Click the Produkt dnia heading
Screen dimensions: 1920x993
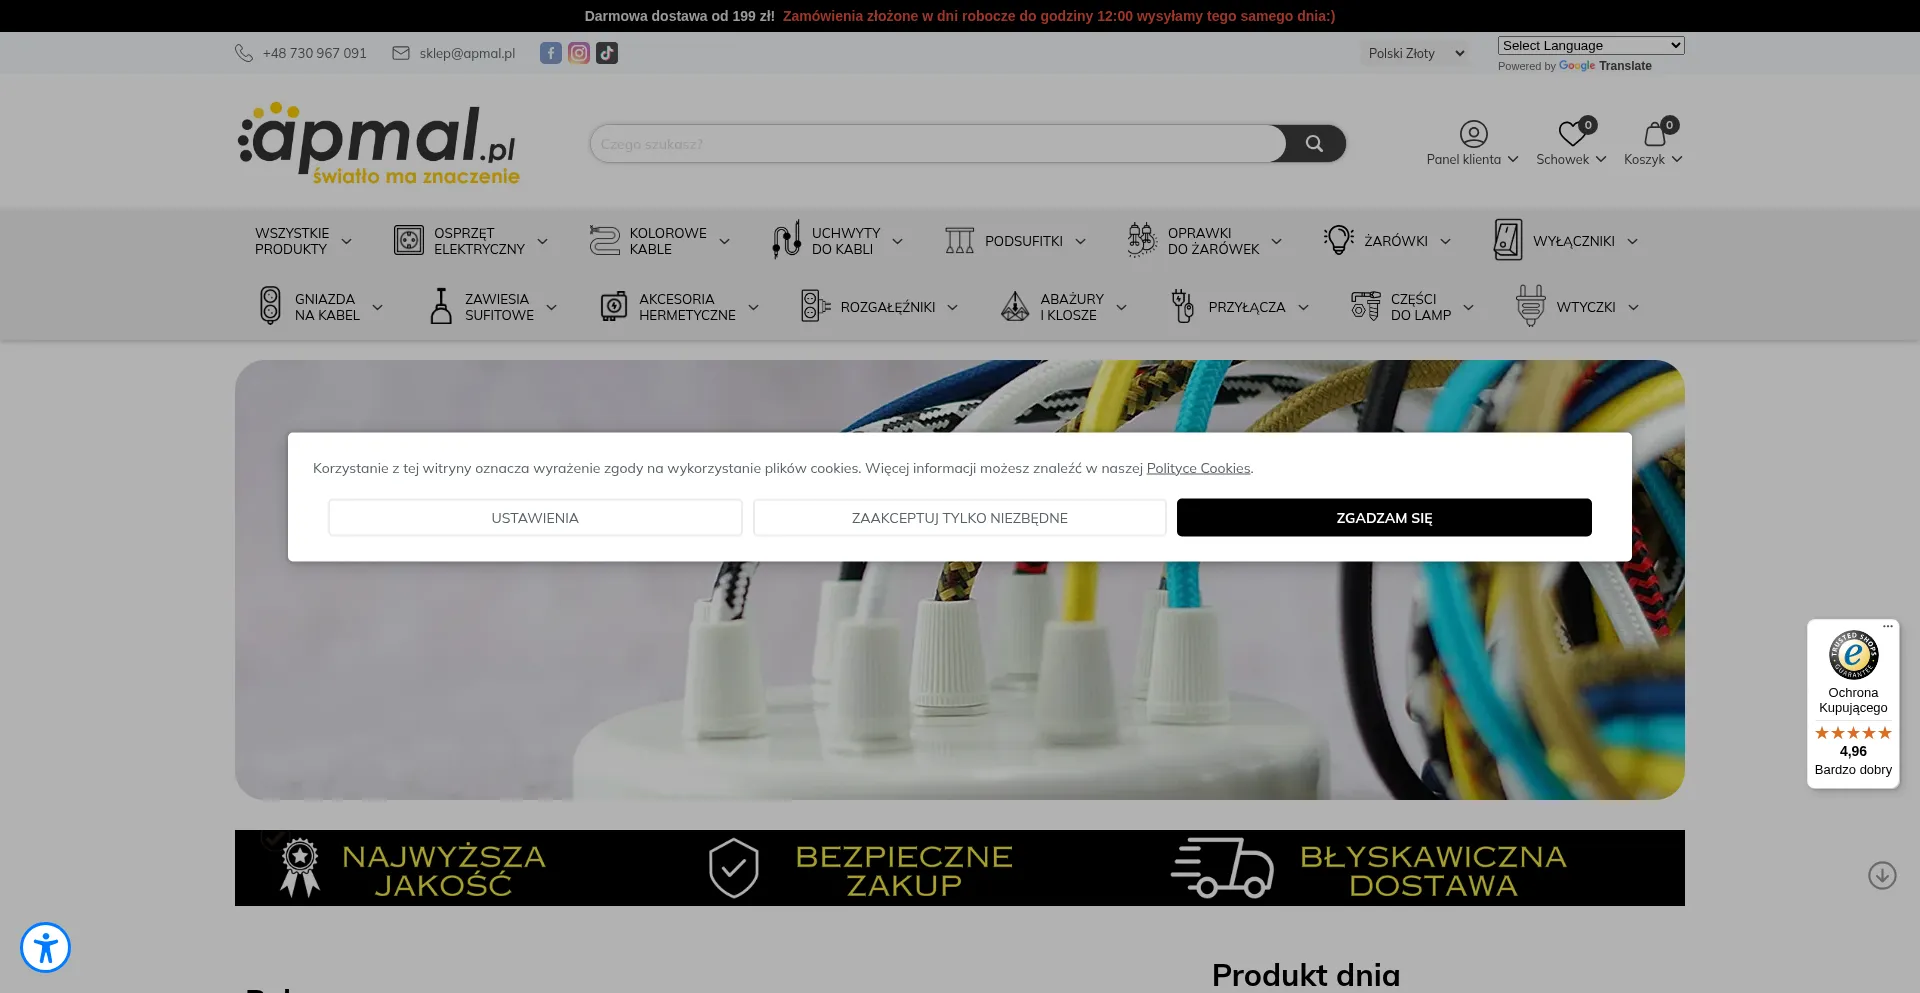coord(1306,975)
